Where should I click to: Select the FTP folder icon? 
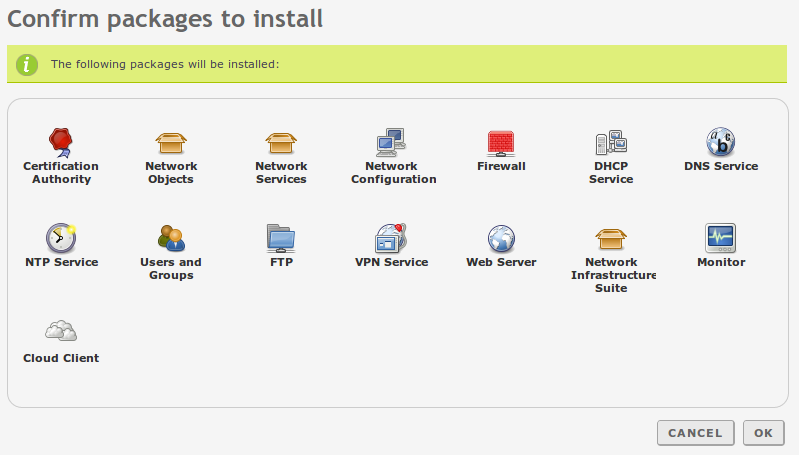pos(281,237)
